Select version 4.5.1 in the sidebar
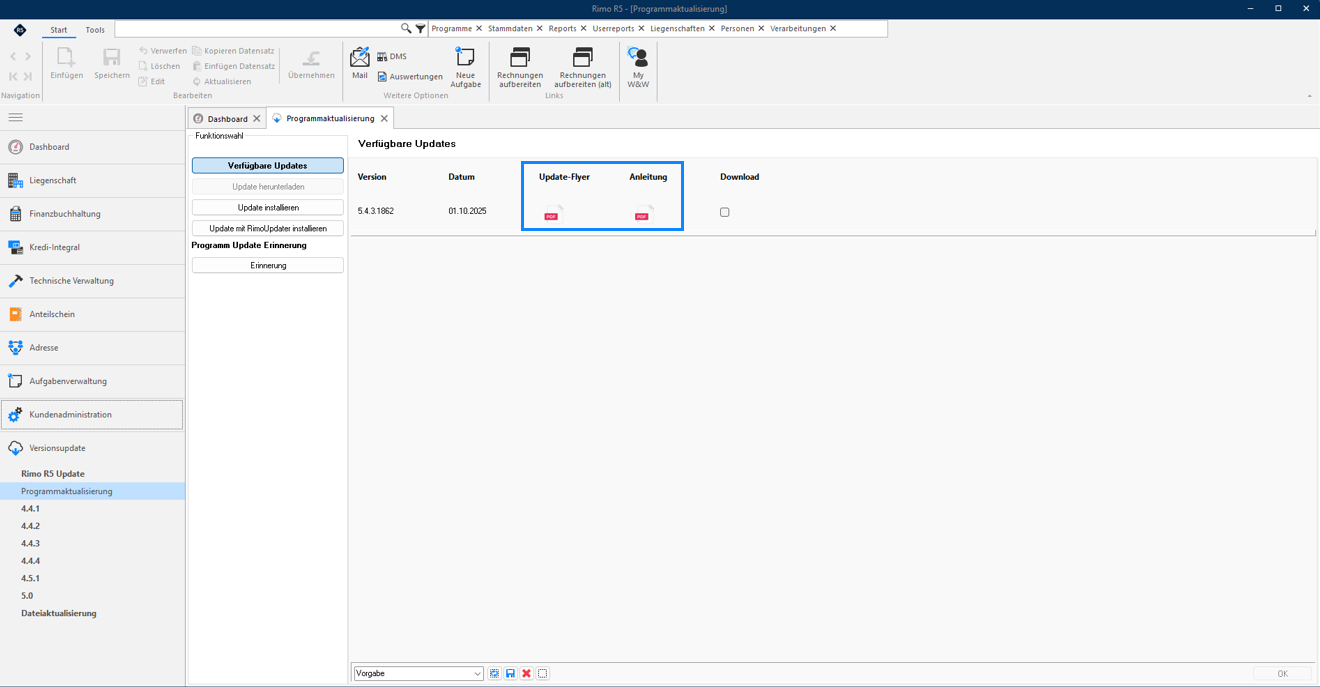The height and width of the screenshot is (687, 1320). 31,578
